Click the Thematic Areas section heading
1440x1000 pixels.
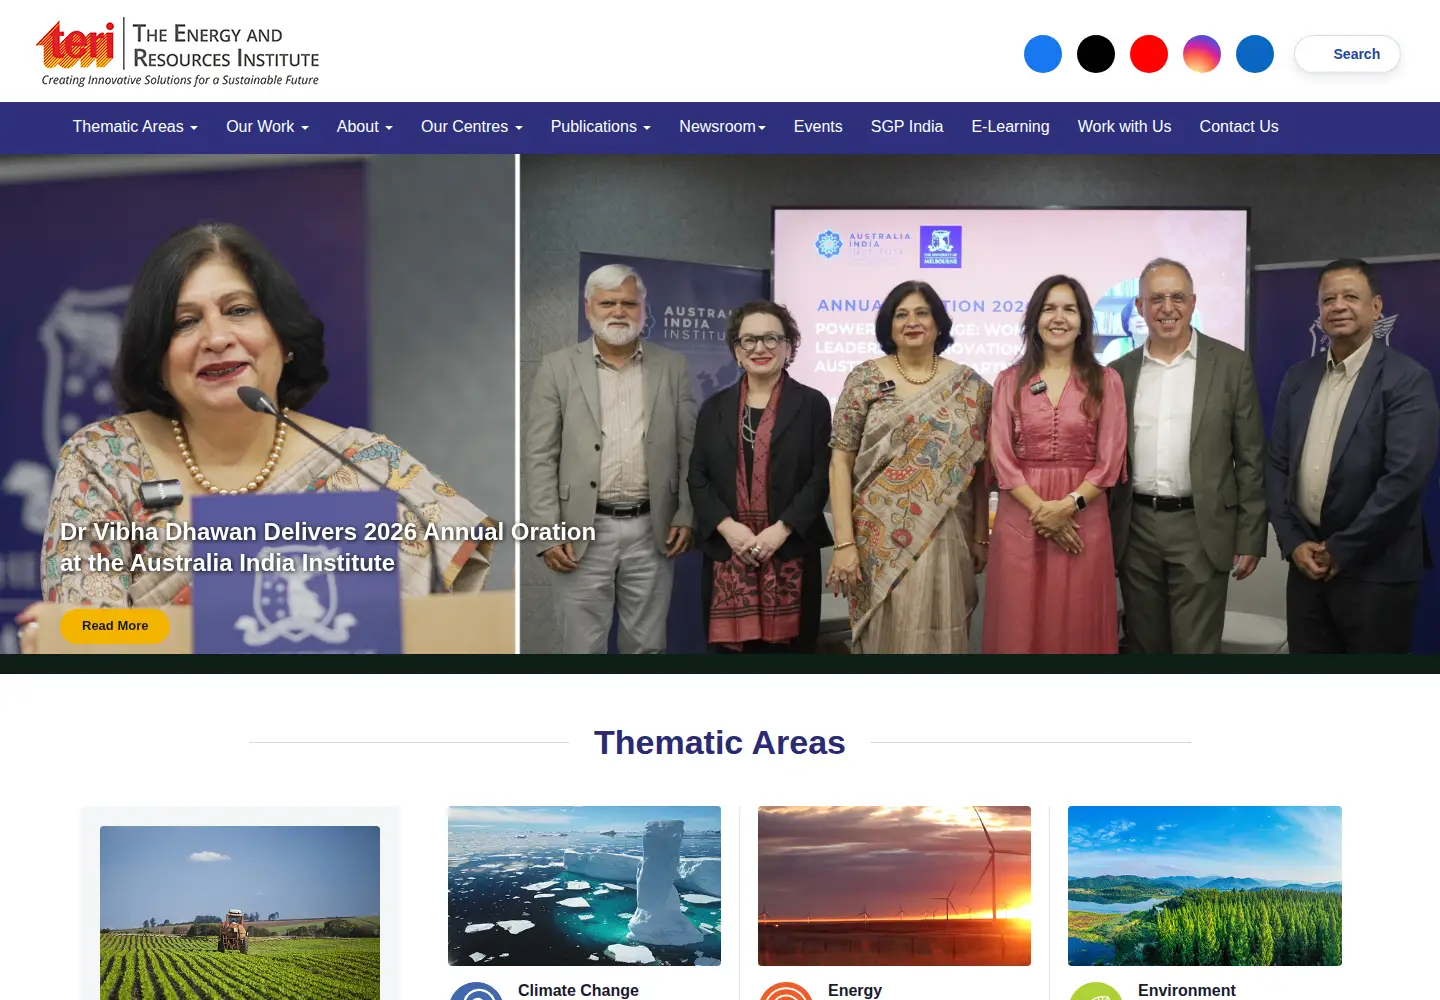tap(720, 743)
